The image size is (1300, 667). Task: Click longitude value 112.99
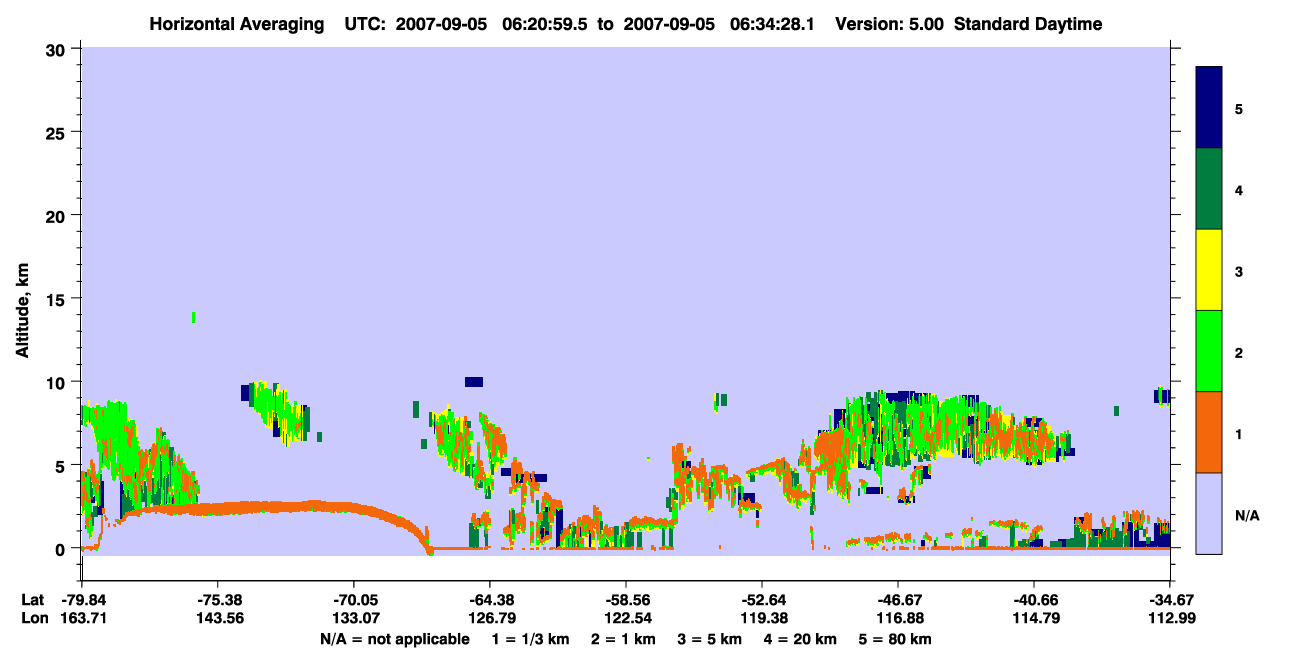(1170, 618)
